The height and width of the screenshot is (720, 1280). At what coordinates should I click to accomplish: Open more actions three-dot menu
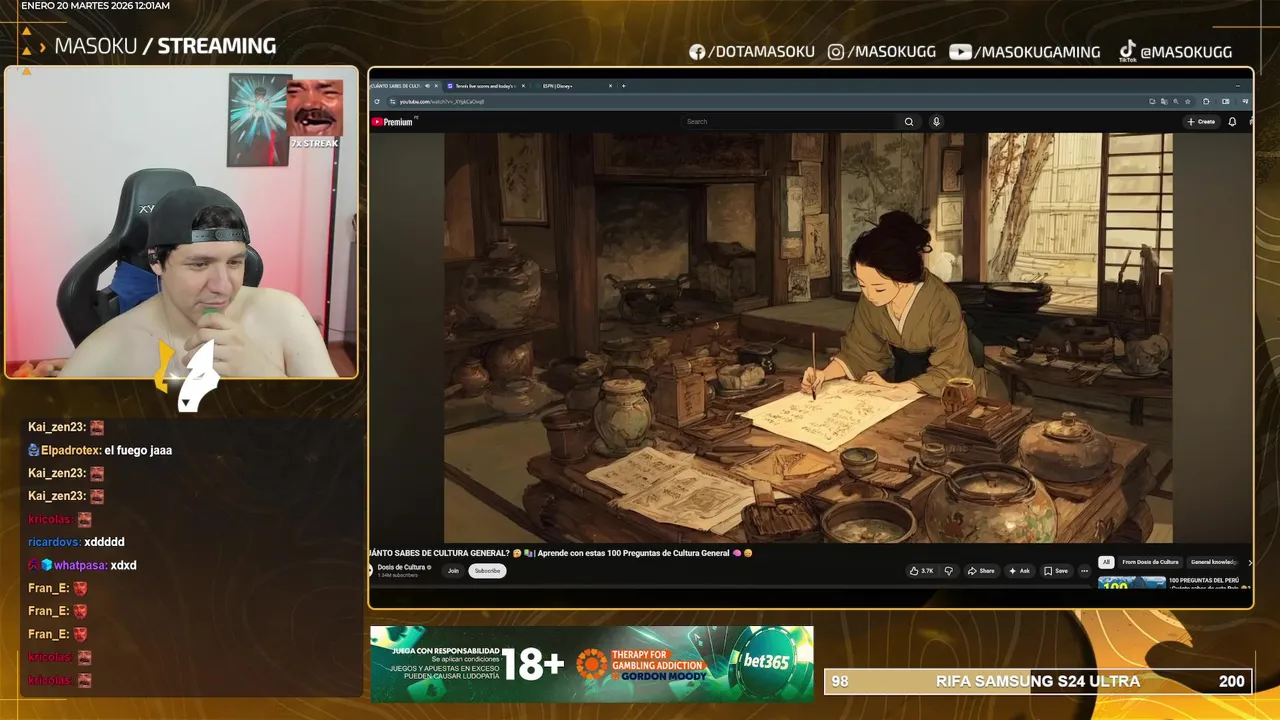click(x=1084, y=571)
